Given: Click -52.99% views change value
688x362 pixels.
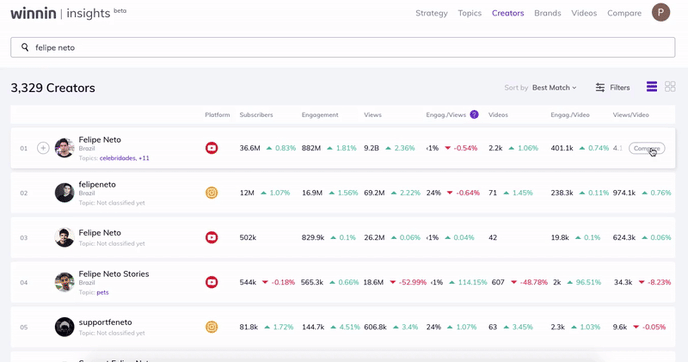Looking at the screenshot, I should pos(412,283).
